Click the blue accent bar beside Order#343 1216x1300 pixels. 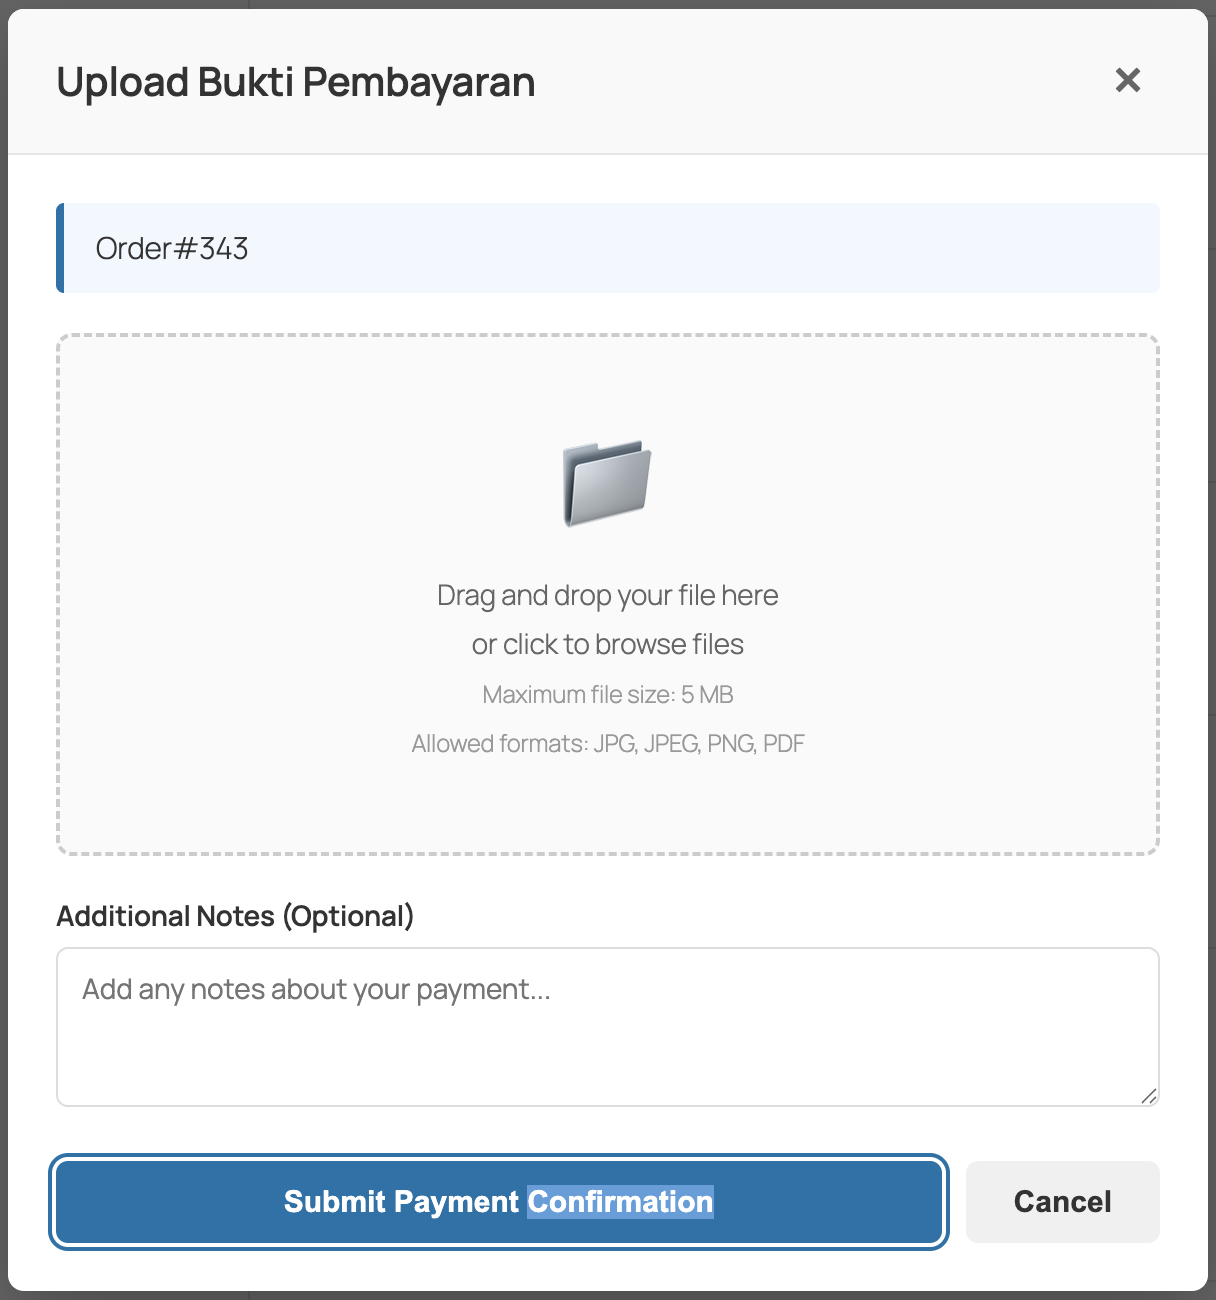pos(60,248)
